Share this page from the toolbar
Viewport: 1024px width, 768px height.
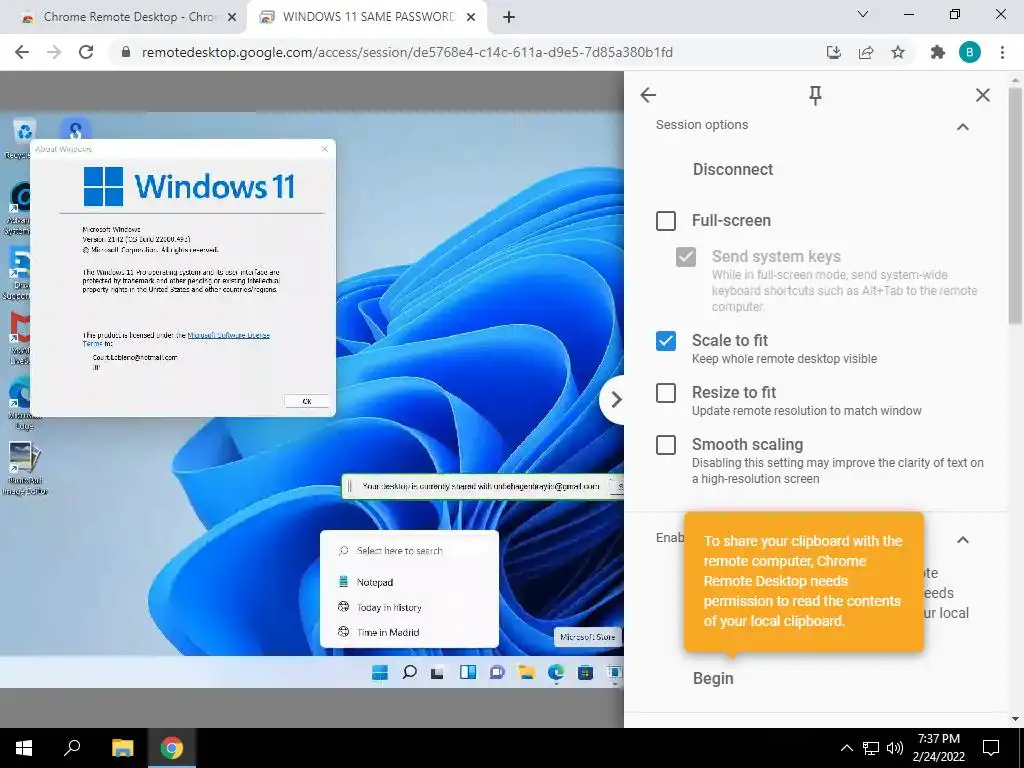click(x=866, y=52)
